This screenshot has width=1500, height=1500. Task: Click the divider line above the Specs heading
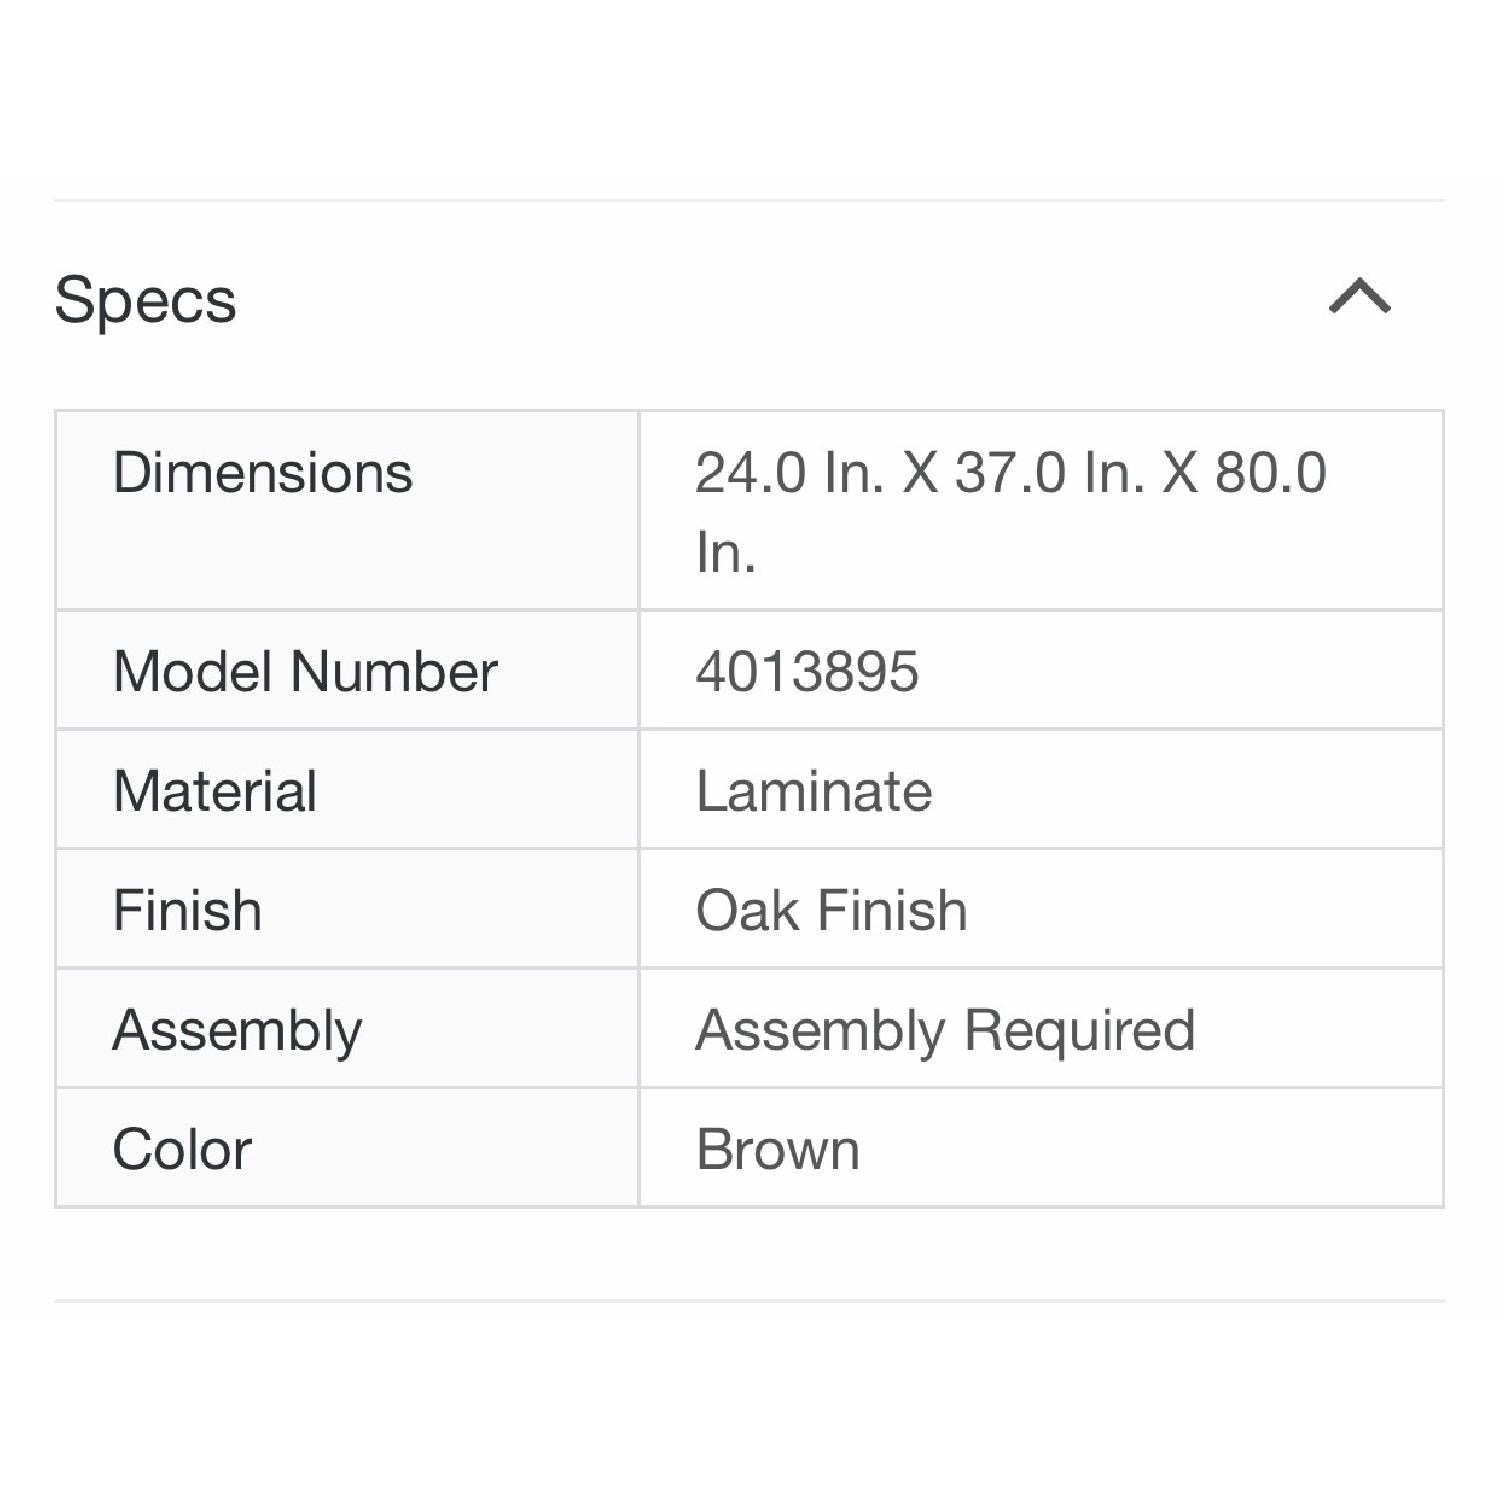point(749,200)
